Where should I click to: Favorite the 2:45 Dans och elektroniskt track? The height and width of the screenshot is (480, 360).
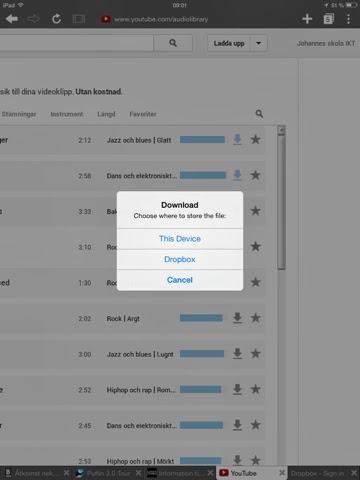pyautogui.click(x=256, y=425)
